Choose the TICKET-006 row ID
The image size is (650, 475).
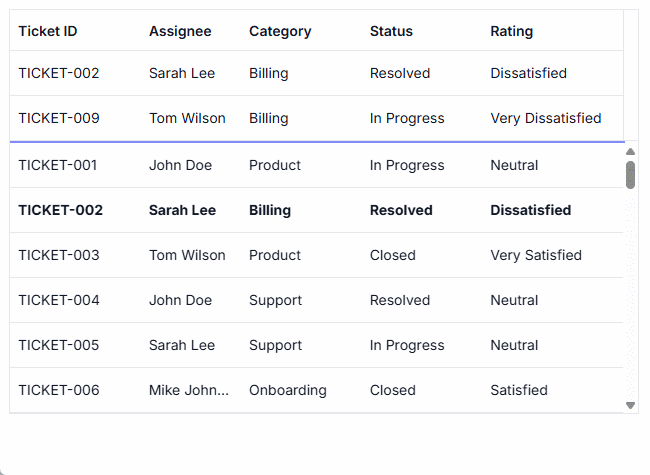pos(59,390)
